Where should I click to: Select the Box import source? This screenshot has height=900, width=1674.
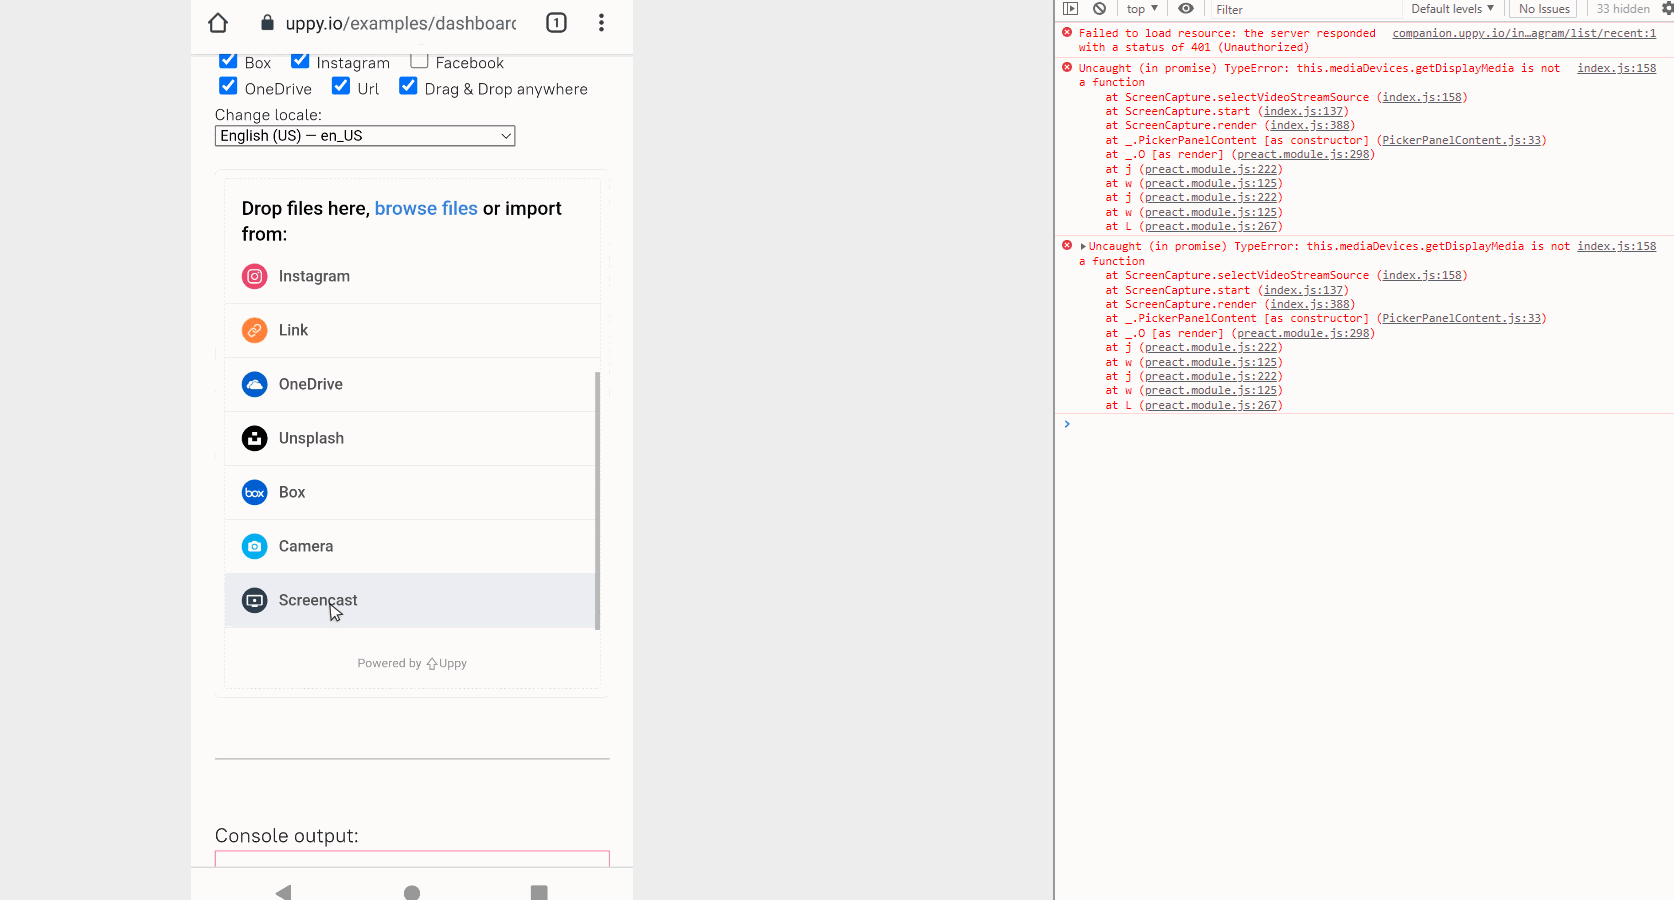pyautogui.click(x=291, y=492)
